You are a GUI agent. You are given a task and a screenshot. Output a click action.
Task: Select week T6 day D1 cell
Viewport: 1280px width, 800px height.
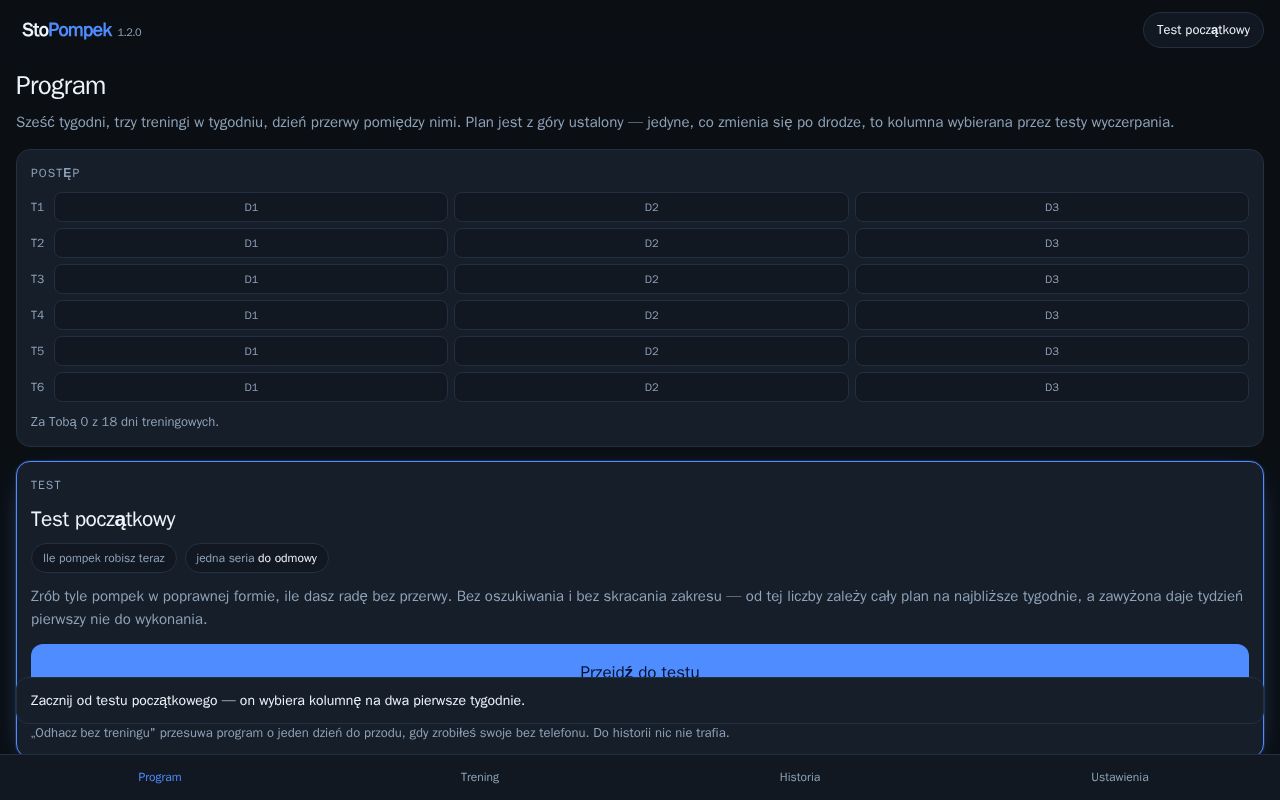(251, 387)
